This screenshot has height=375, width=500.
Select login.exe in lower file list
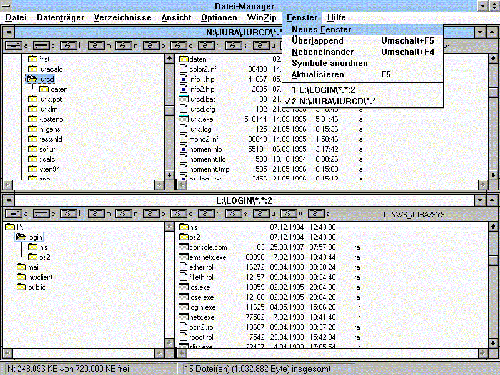(x=197, y=307)
